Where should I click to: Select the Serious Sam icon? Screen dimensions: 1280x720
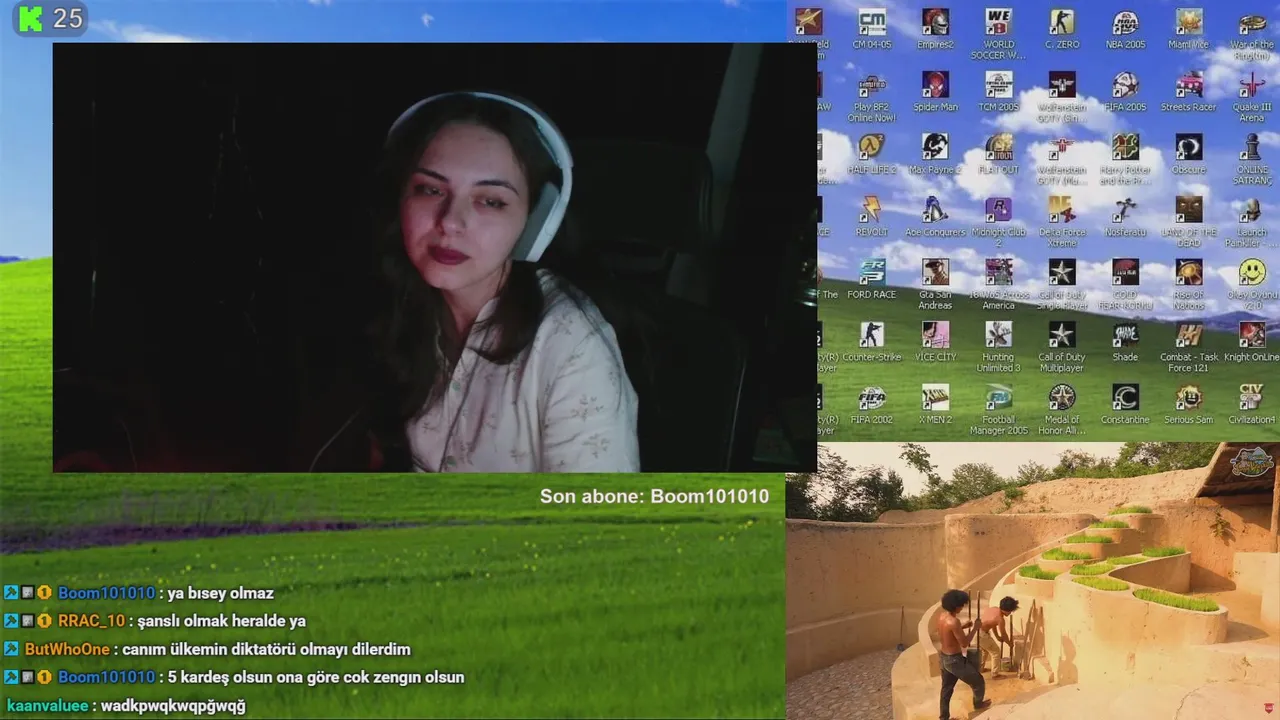(x=1188, y=405)
